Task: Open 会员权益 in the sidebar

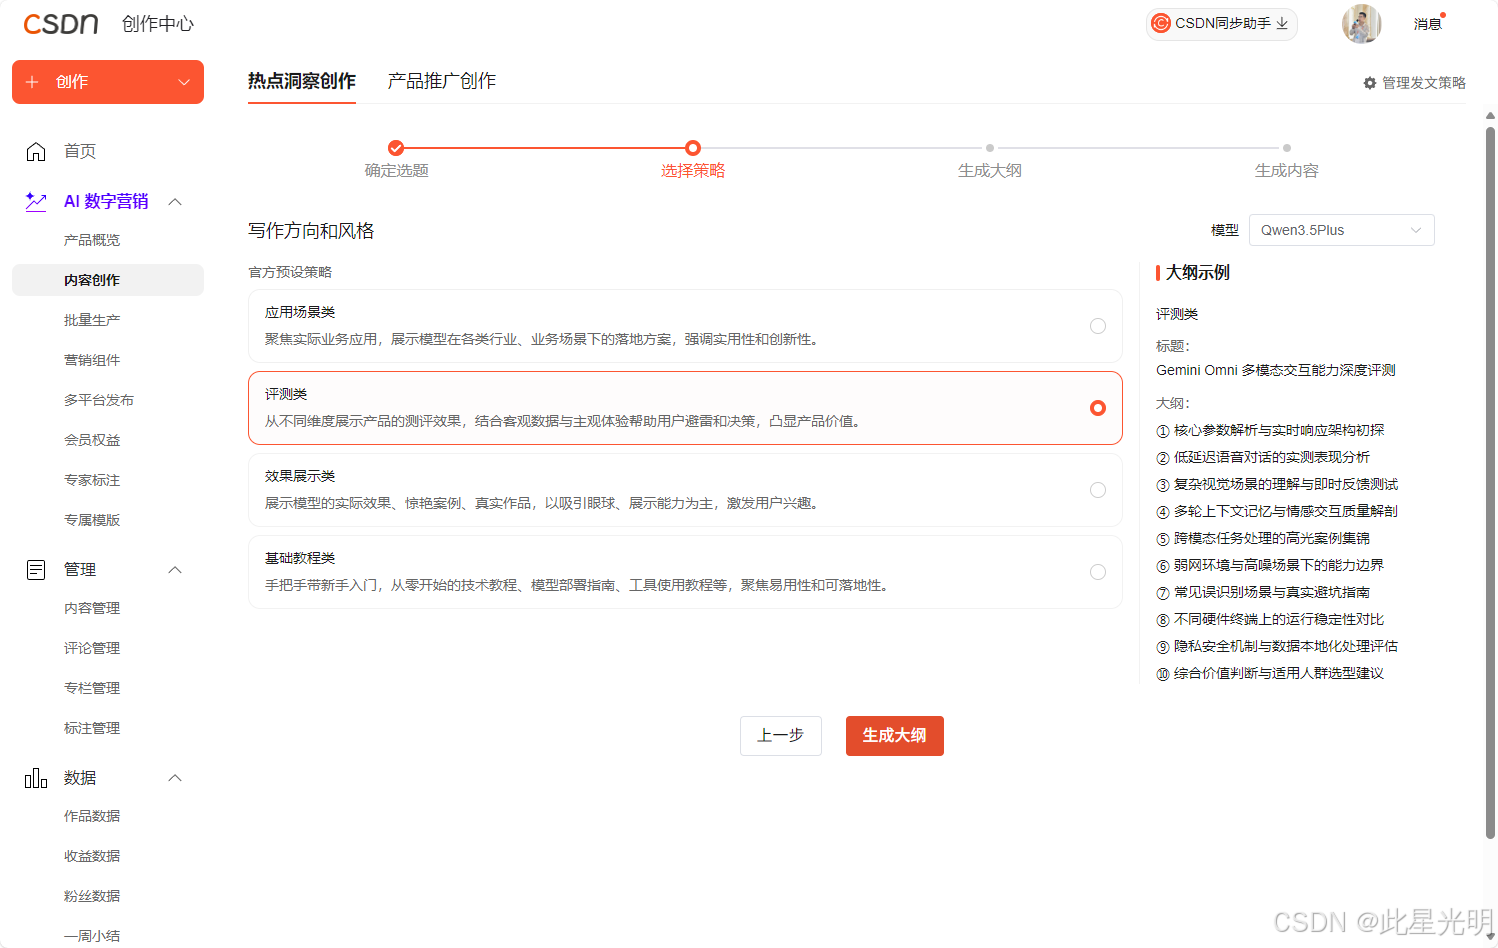Action: click(92, 440)
